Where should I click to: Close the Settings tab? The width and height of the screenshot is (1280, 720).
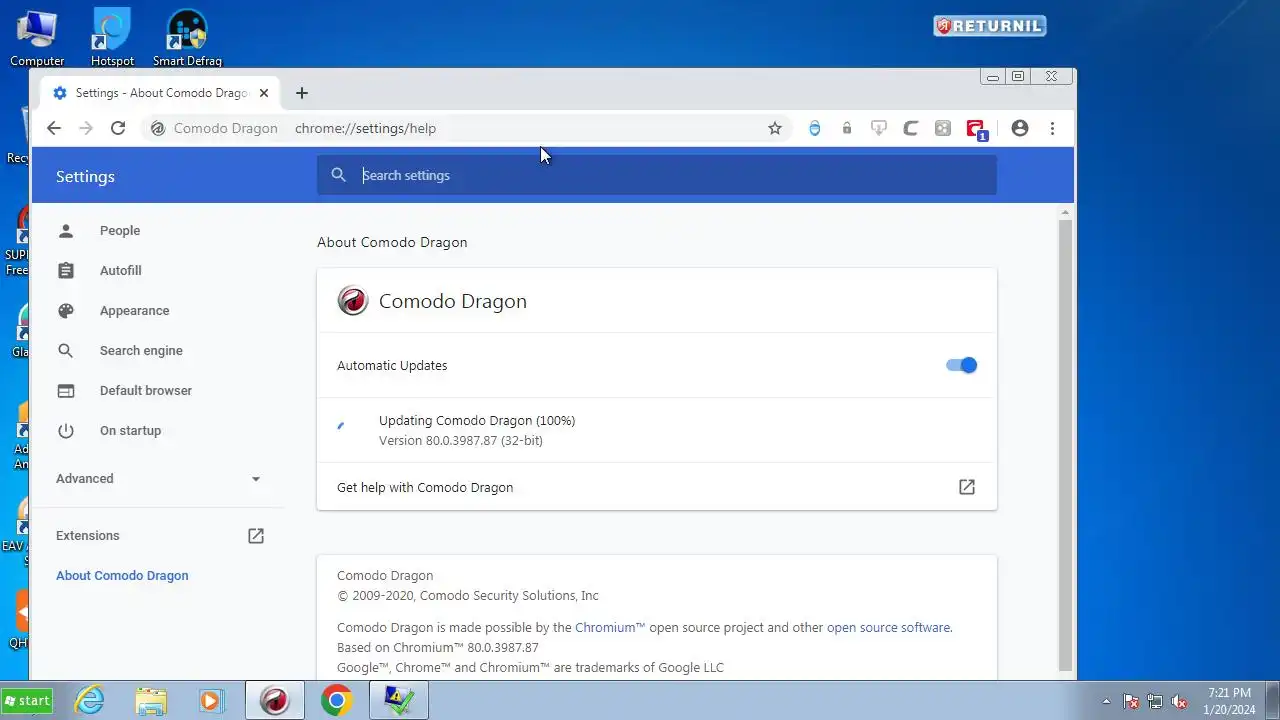pos(264,93)
